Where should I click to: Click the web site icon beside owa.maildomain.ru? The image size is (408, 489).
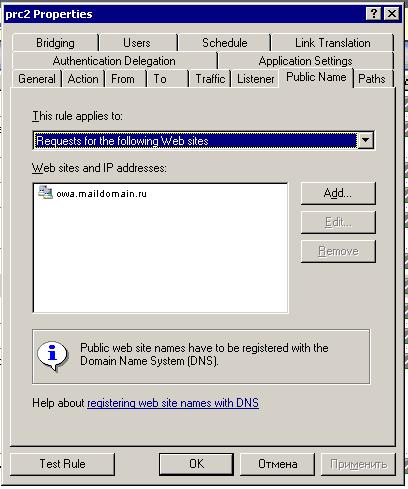45,192
